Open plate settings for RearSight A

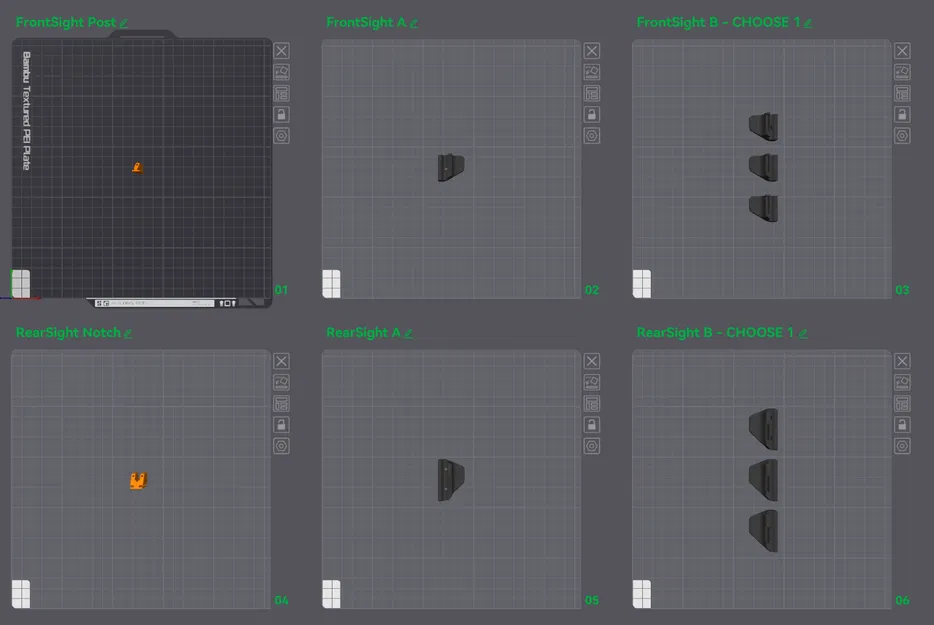tap(592, 446)
